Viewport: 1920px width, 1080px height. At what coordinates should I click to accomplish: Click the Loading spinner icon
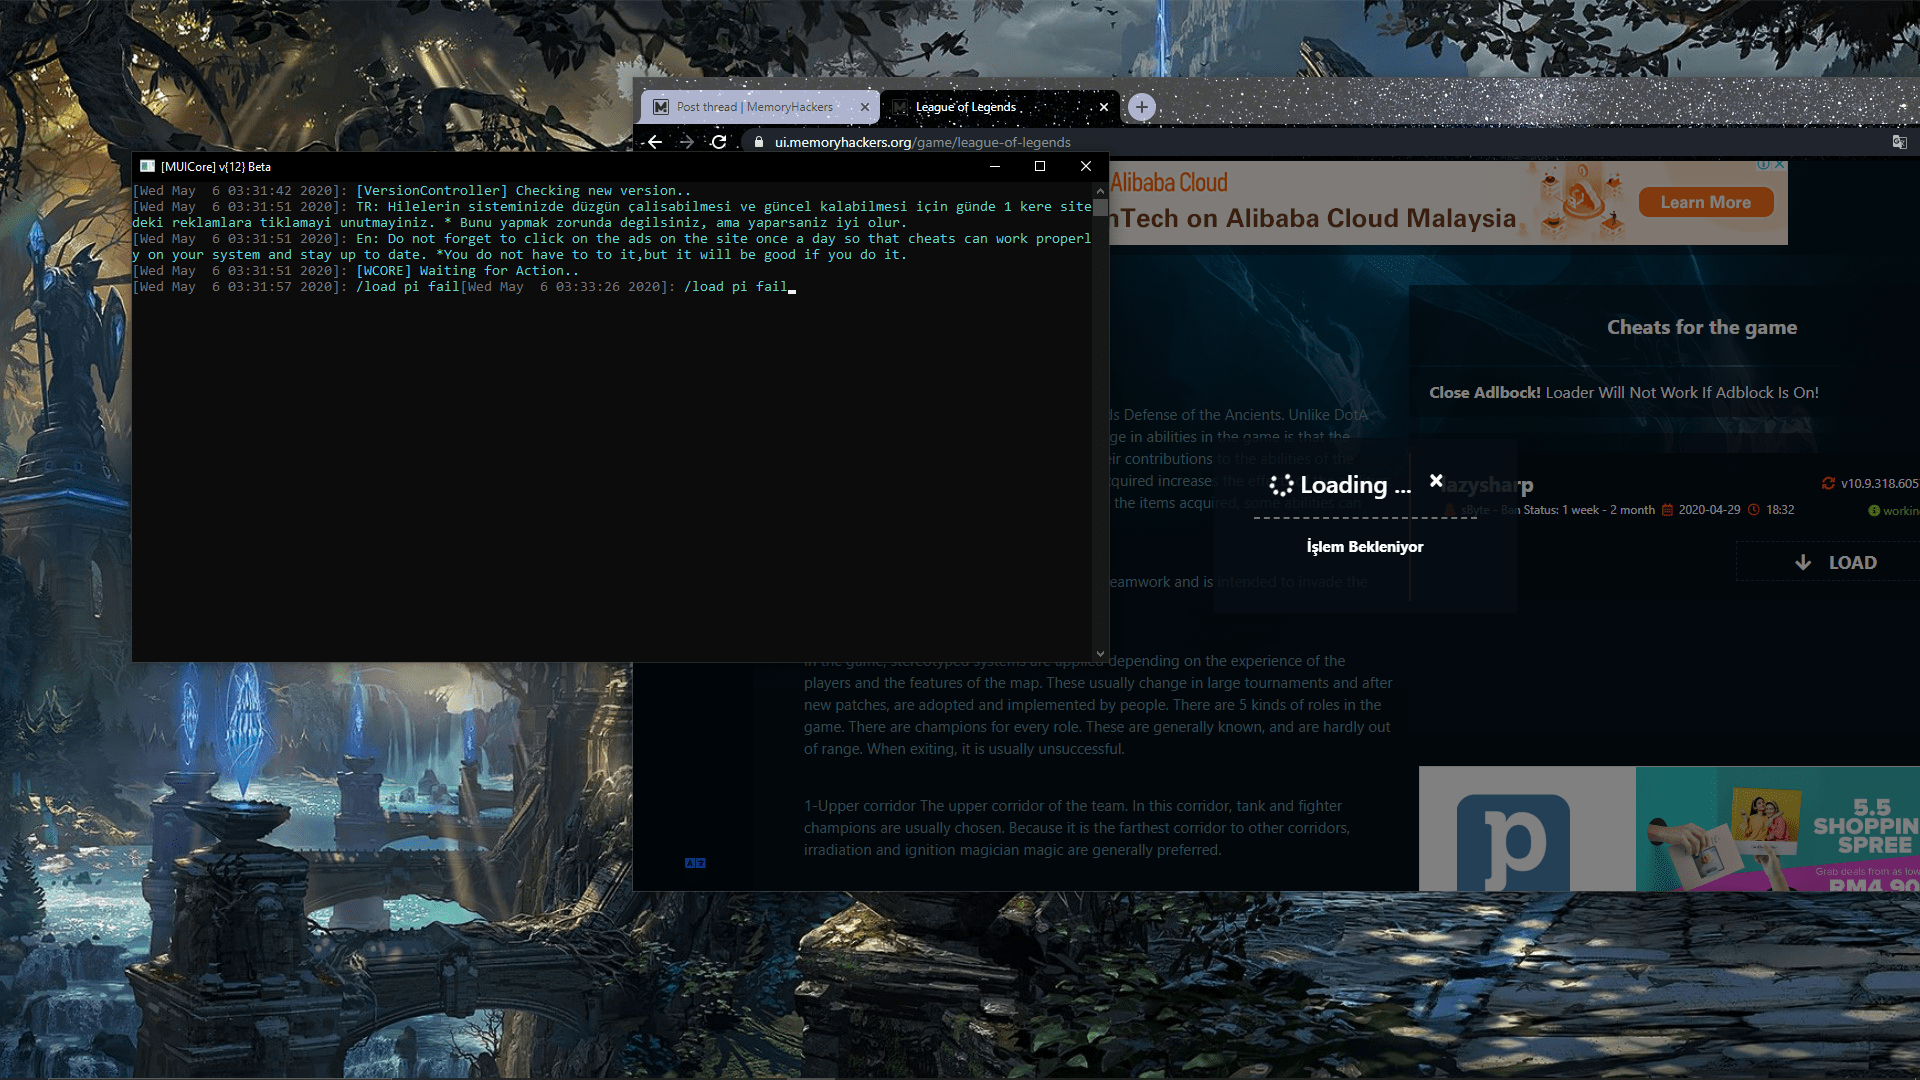pos(1281,485)
